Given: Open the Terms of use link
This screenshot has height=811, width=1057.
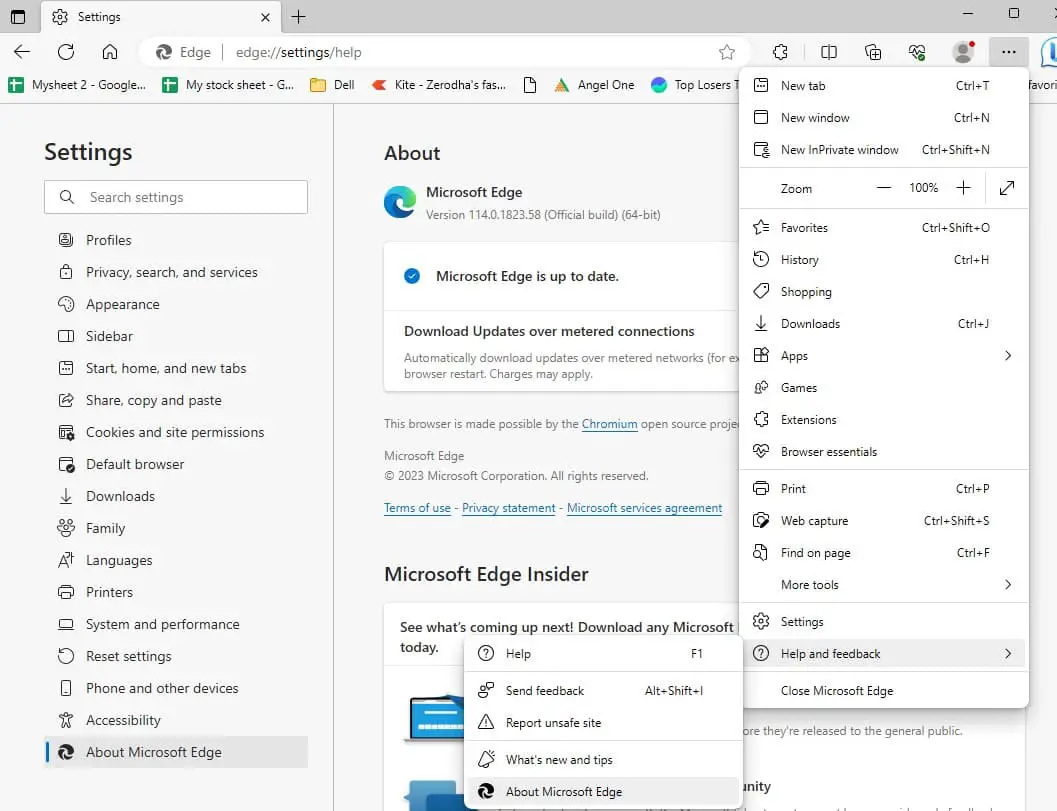Looking at the screenshot, I should click(417, 508).
